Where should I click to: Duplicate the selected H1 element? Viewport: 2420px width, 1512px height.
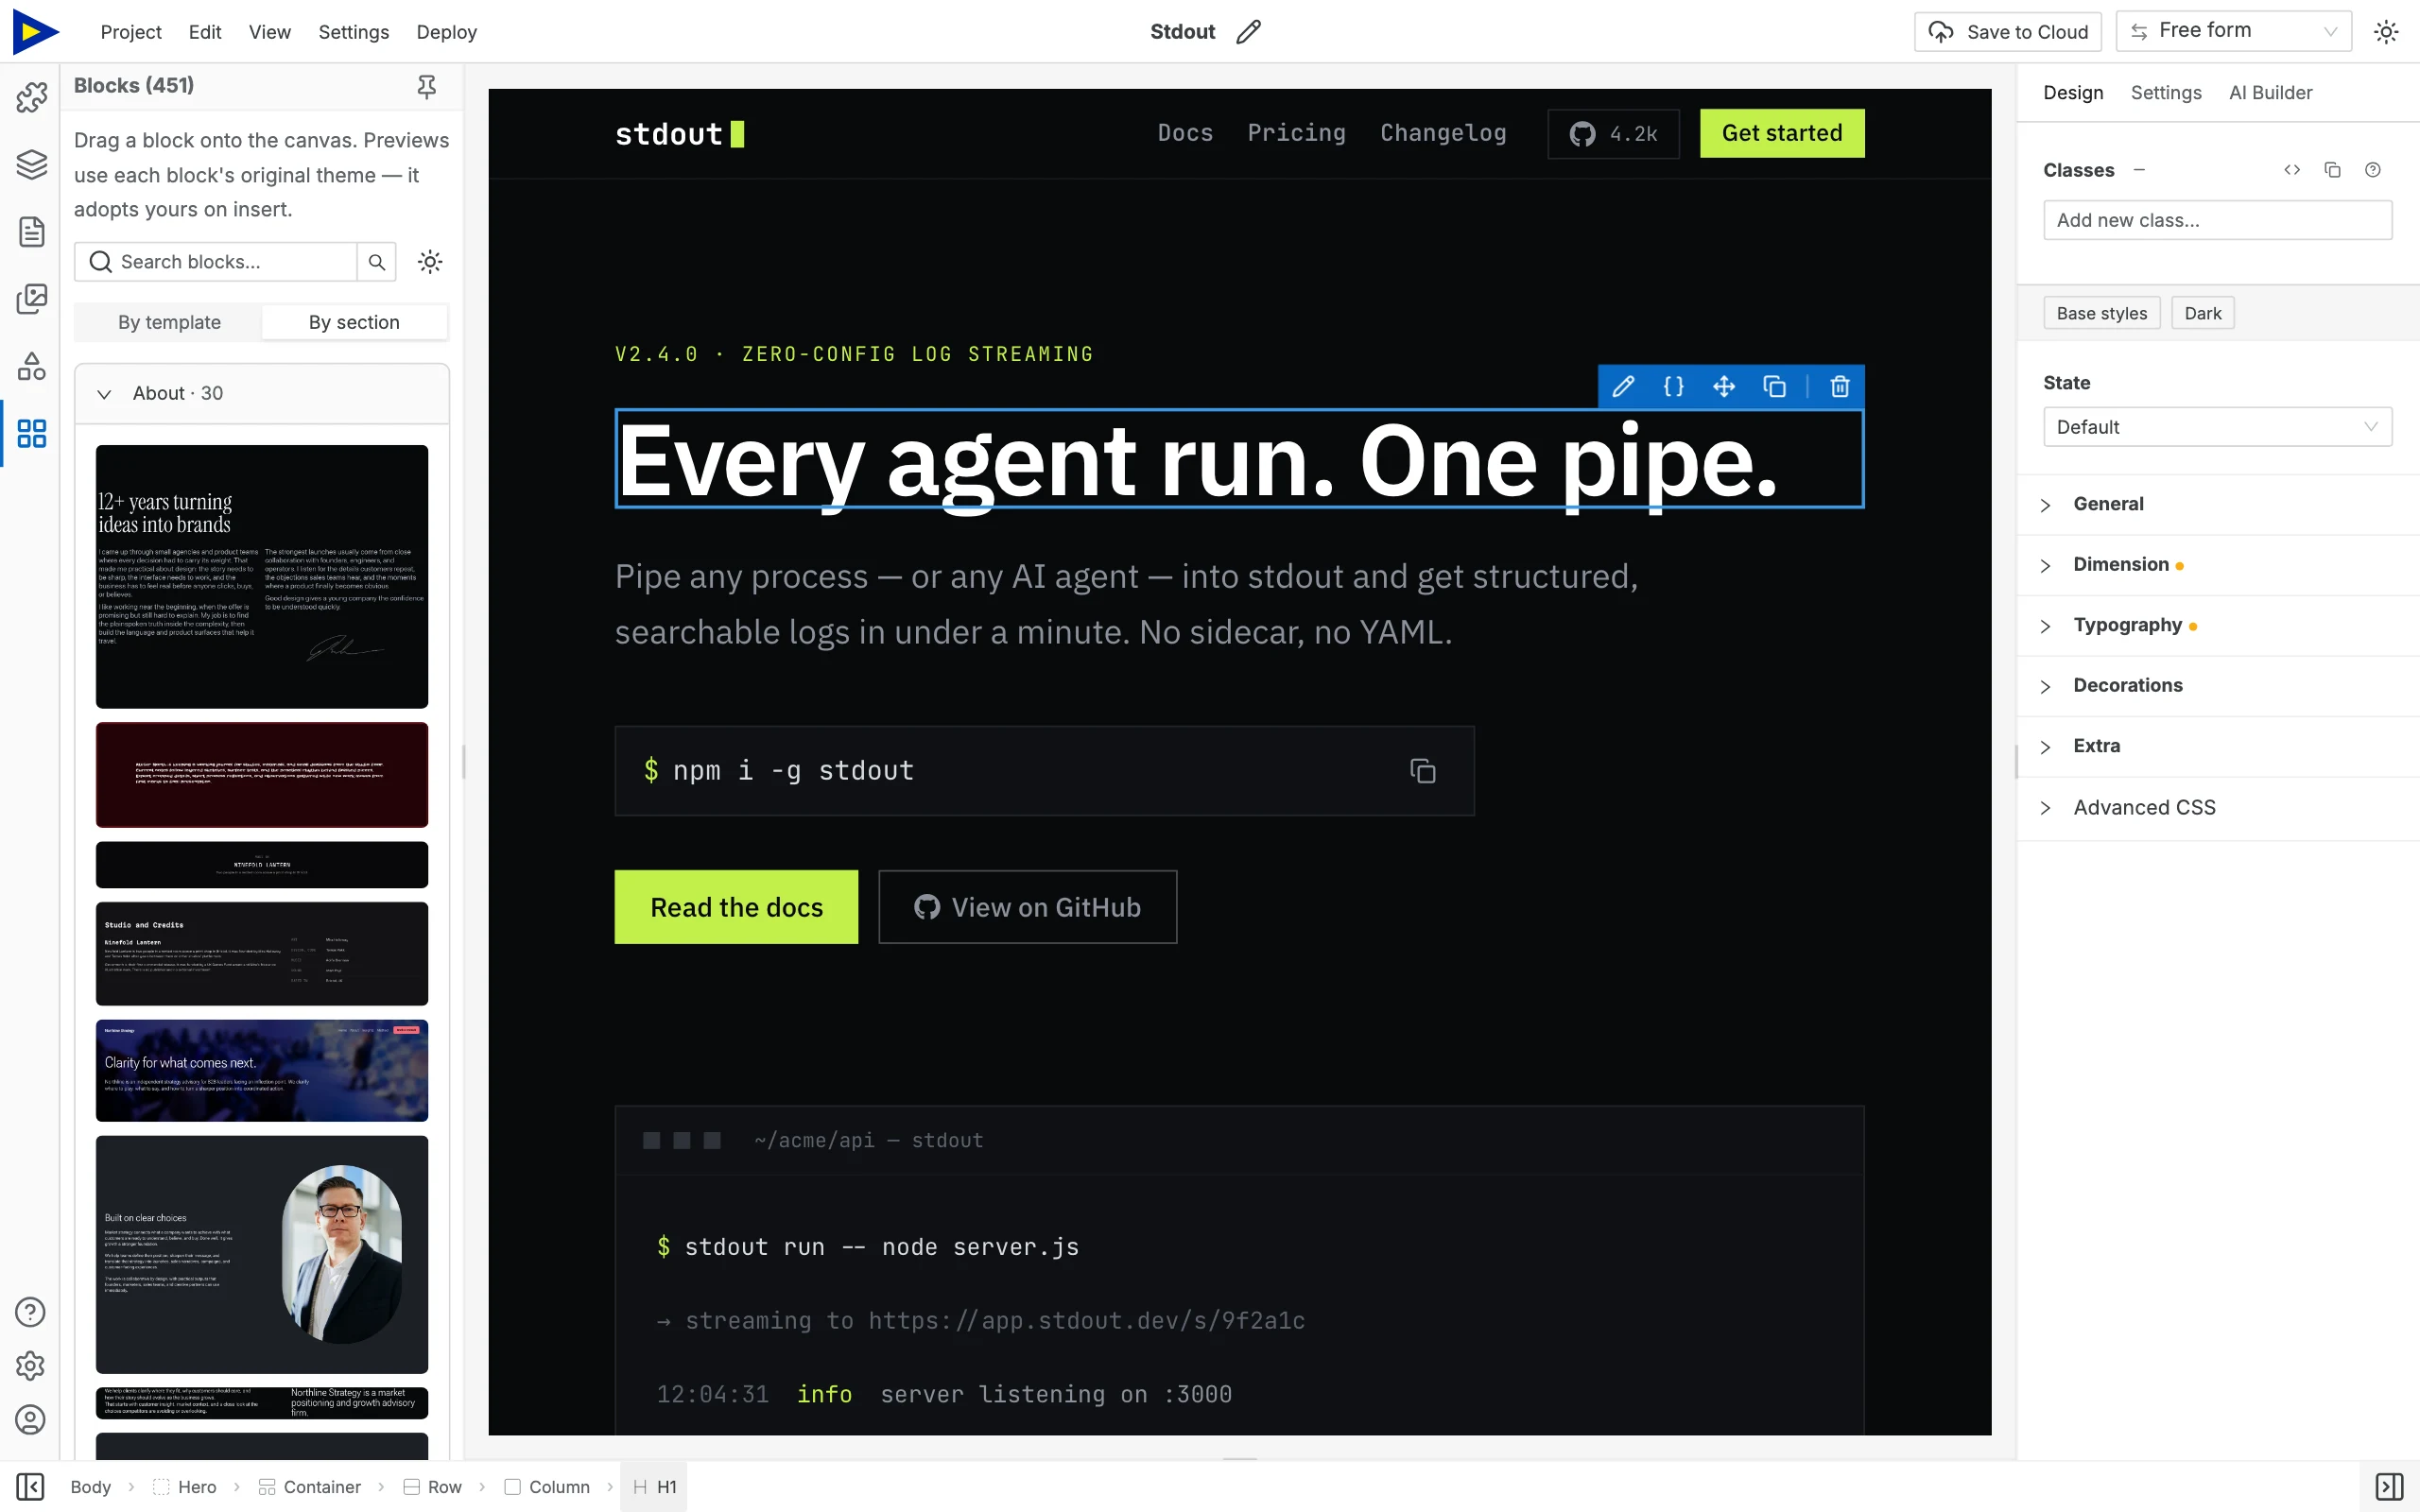[1774, 386]
